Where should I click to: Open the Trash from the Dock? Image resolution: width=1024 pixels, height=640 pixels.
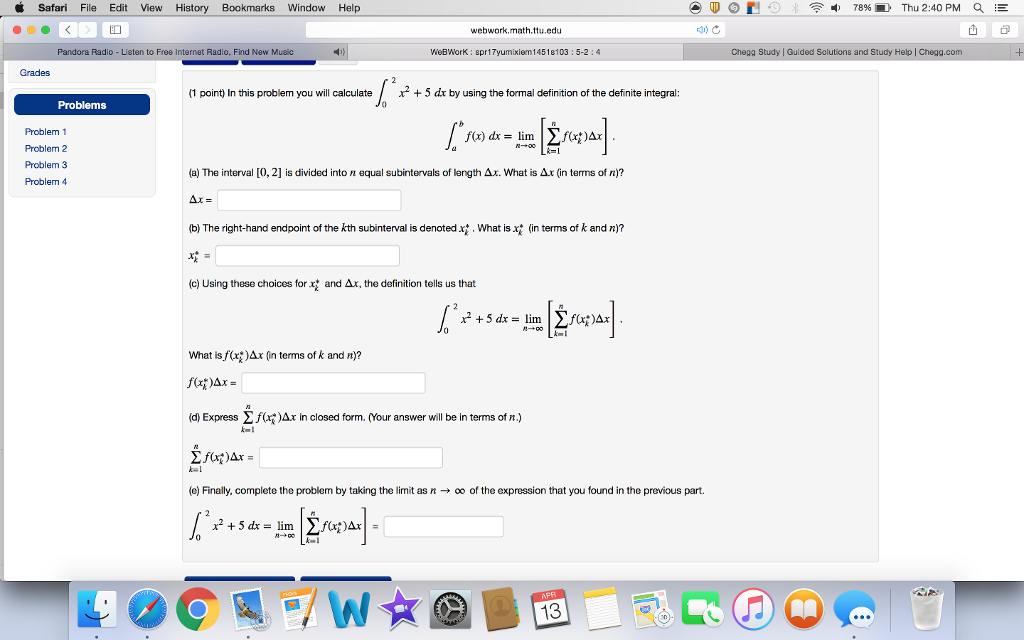point(926,609)
